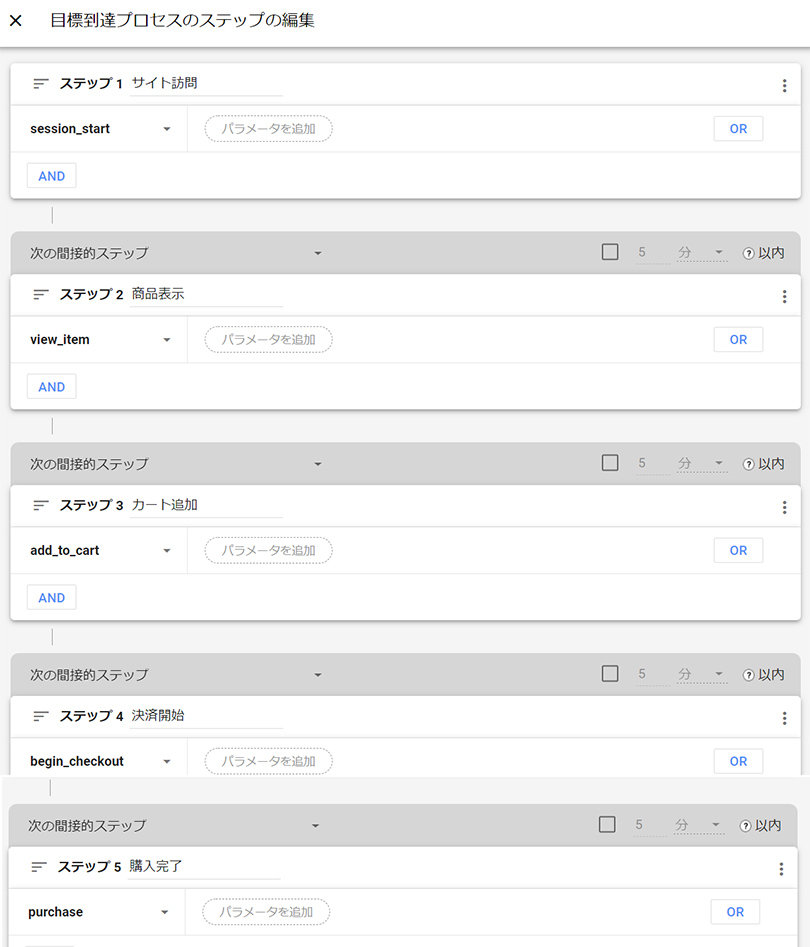Open the three-dot menu for Step 1

(x=784, y=86)
